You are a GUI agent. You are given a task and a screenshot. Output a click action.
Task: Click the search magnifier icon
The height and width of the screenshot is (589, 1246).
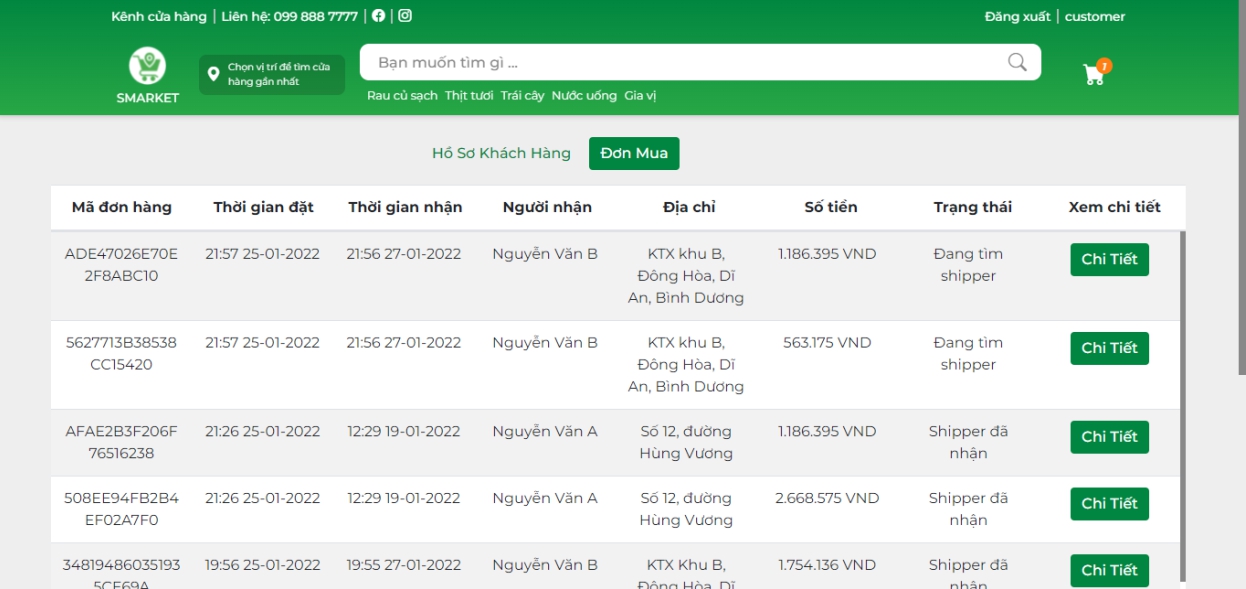point(1016,62)
